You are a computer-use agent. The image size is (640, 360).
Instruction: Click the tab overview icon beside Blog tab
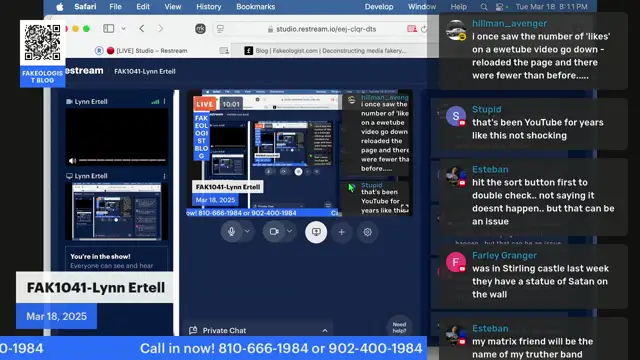click(x=224, y=51)
